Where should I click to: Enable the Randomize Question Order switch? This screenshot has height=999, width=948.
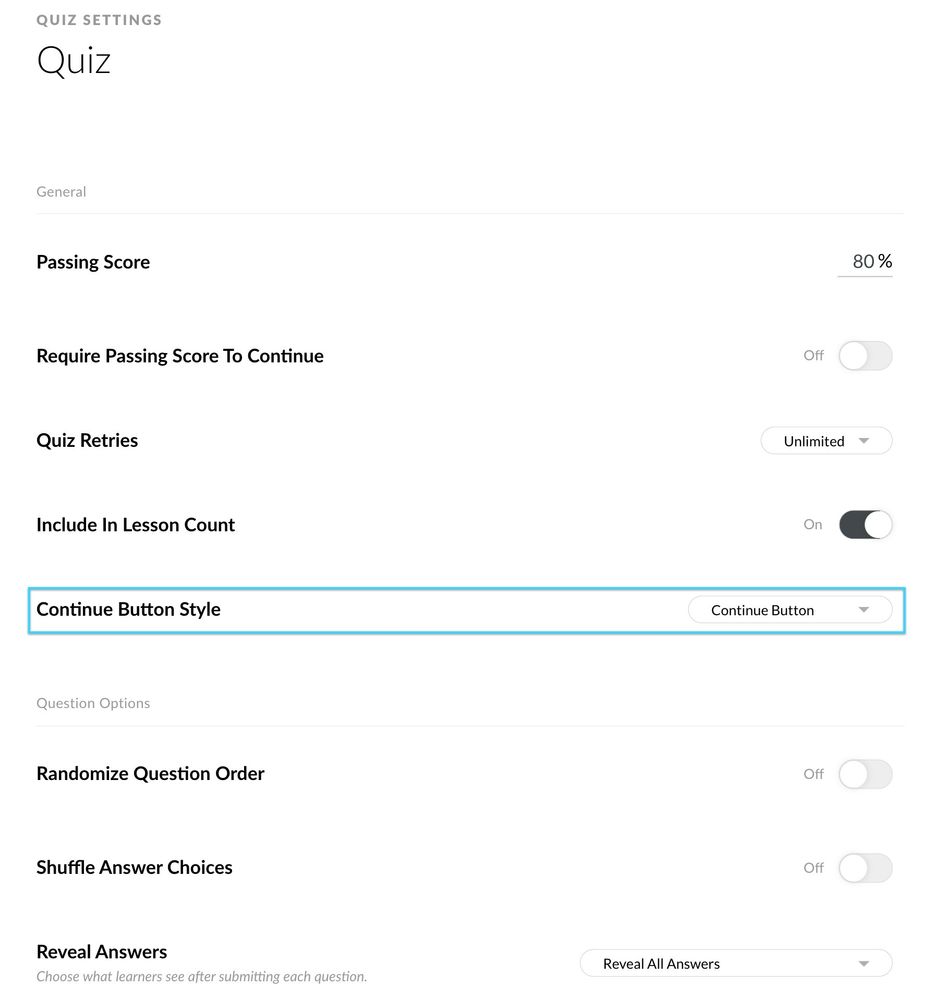coord(865,774)
